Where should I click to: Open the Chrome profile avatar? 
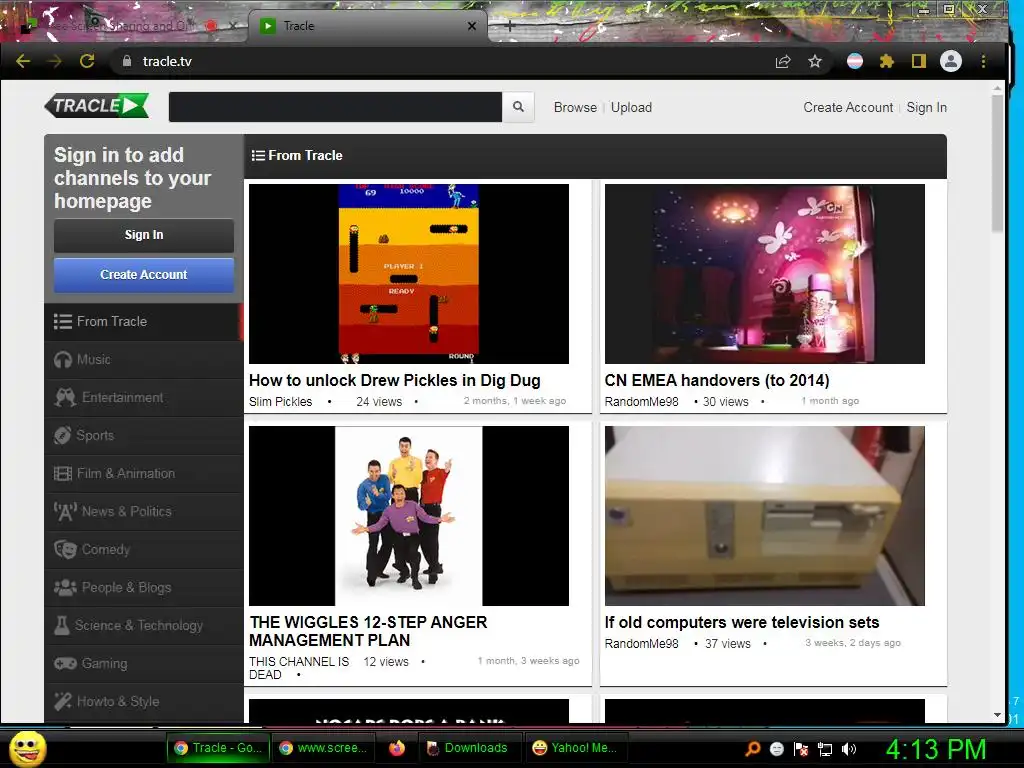point(950,61)
